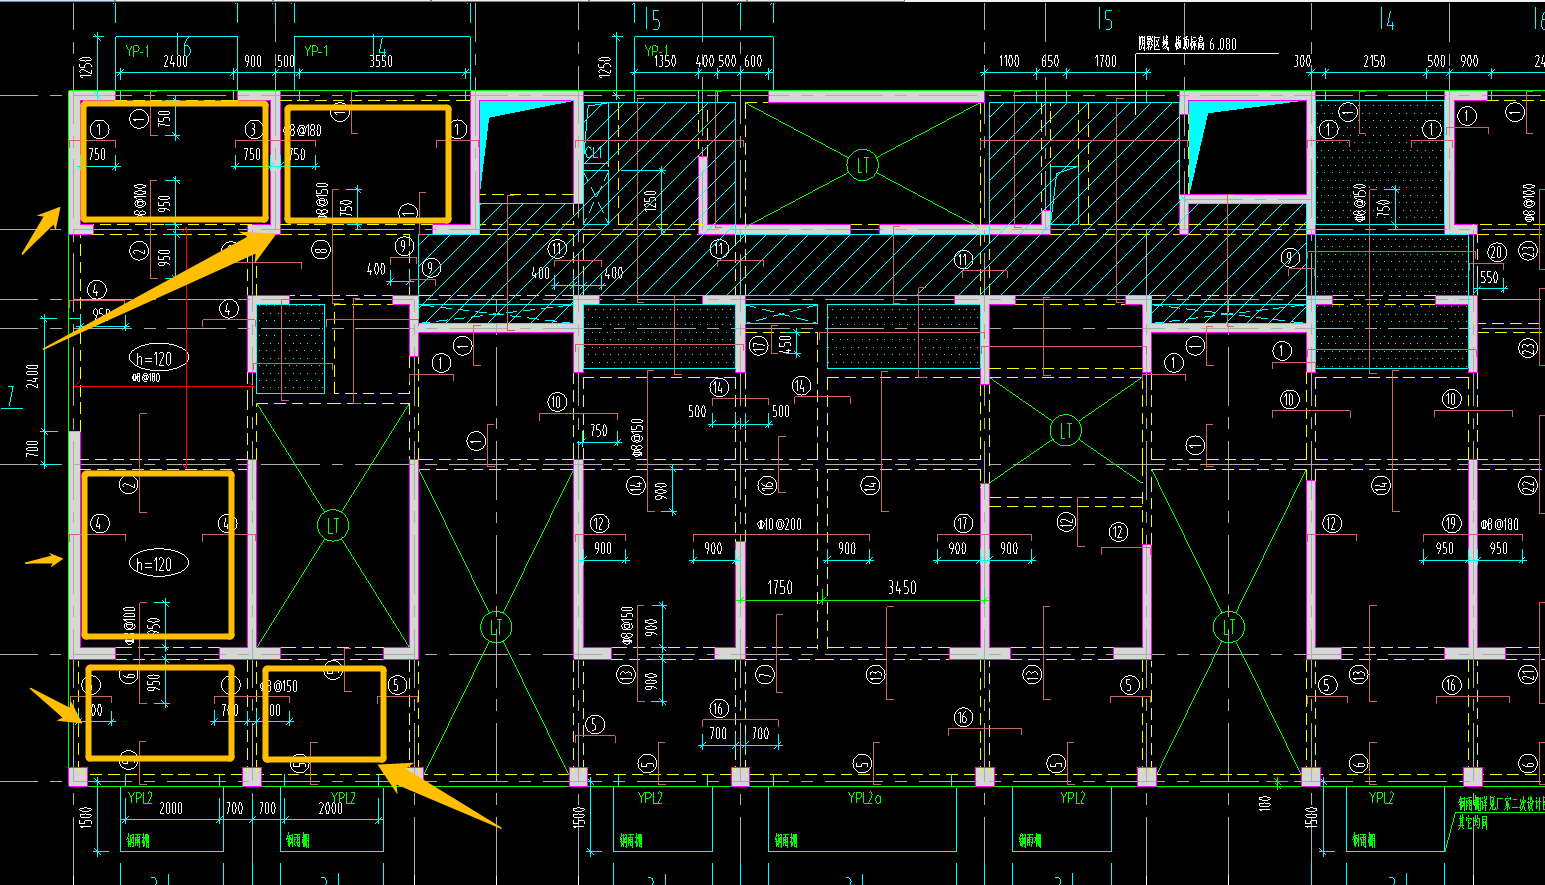Click the 300 dimension text
Screen dimensions: 1545x885
click(x=1302, y=61)
